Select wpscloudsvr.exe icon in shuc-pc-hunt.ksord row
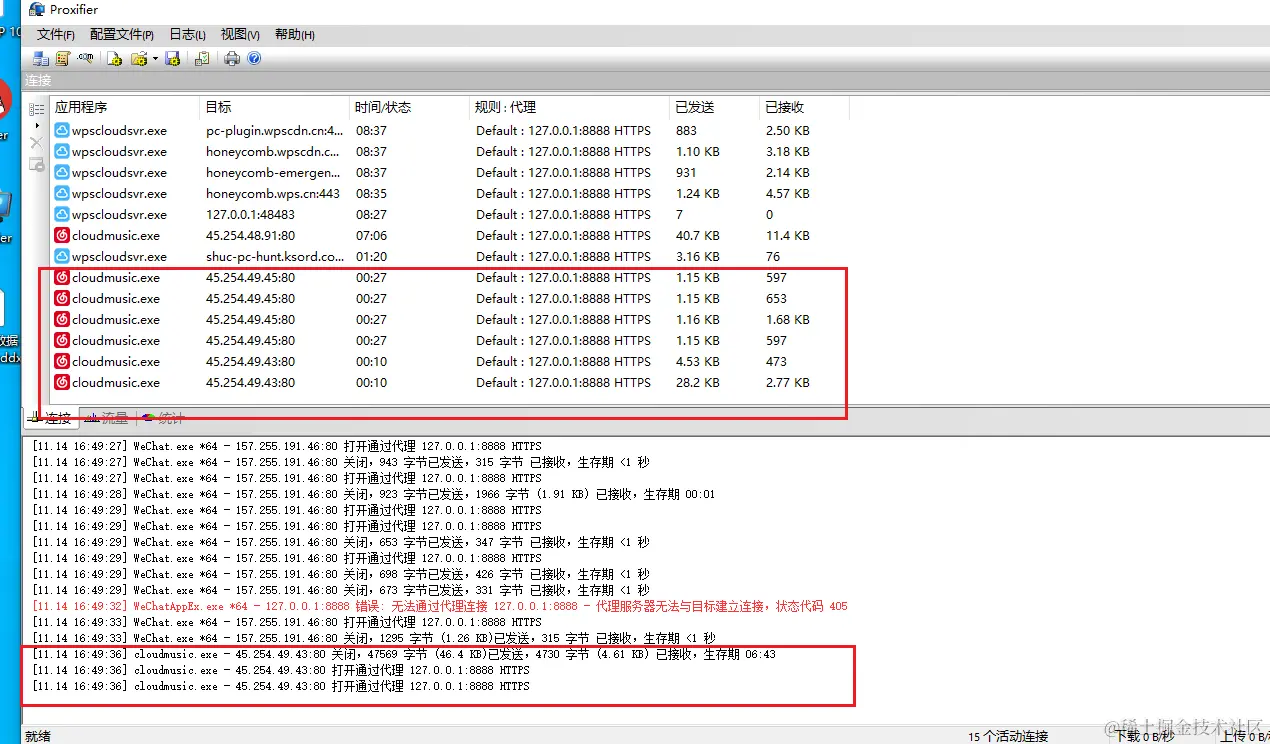The image size is (1270, 744). pos(62,257)
